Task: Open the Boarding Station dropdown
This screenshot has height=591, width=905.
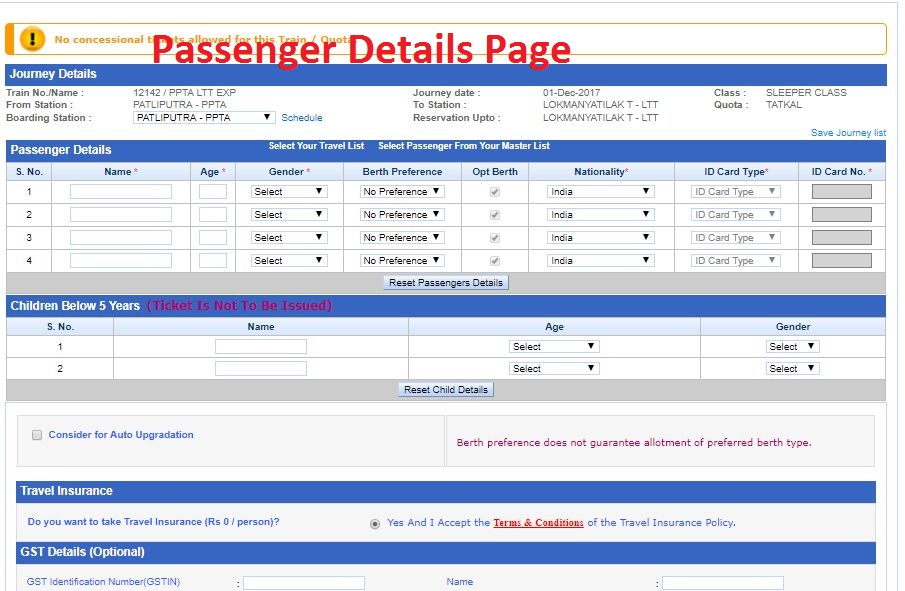Action: click(x=203, y=118)
